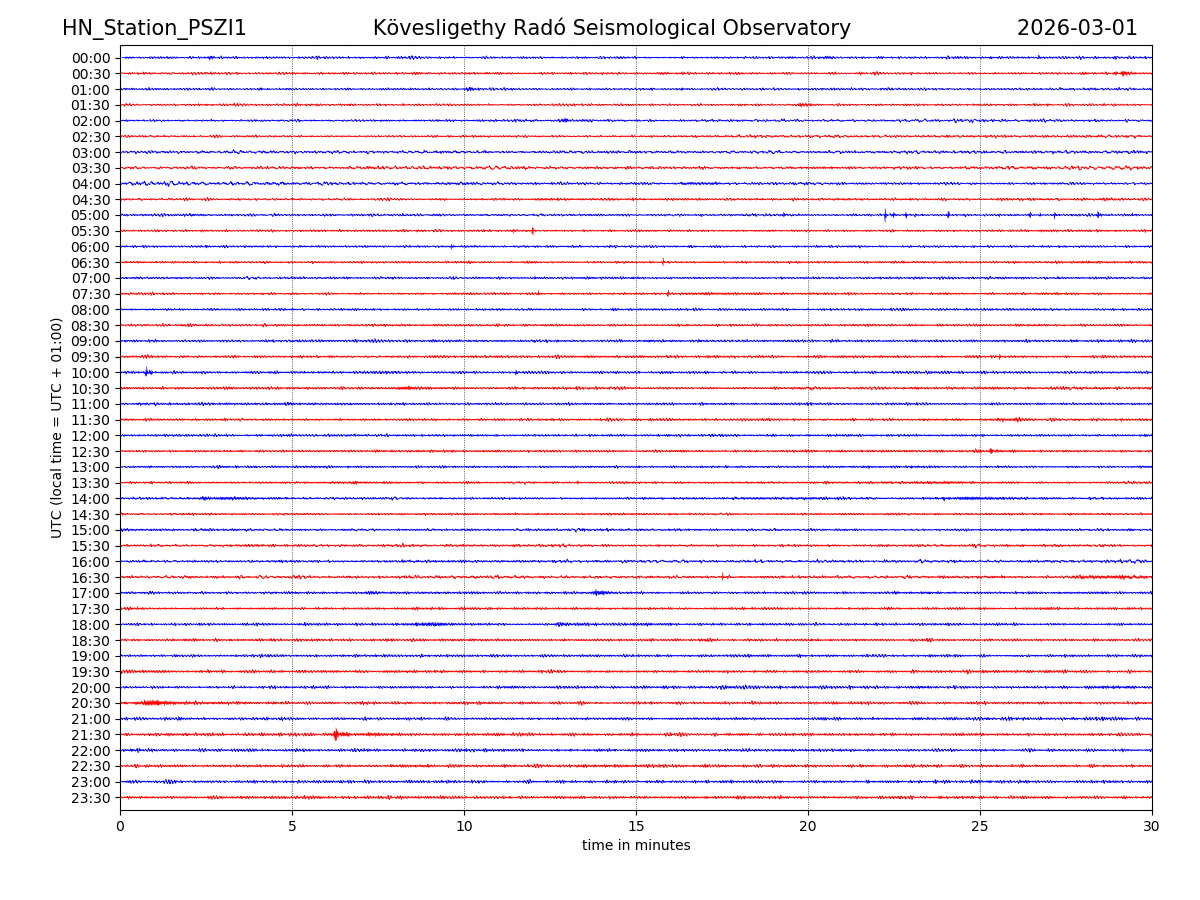Click the "time in minutes" axis label

(x=636, y=846)
